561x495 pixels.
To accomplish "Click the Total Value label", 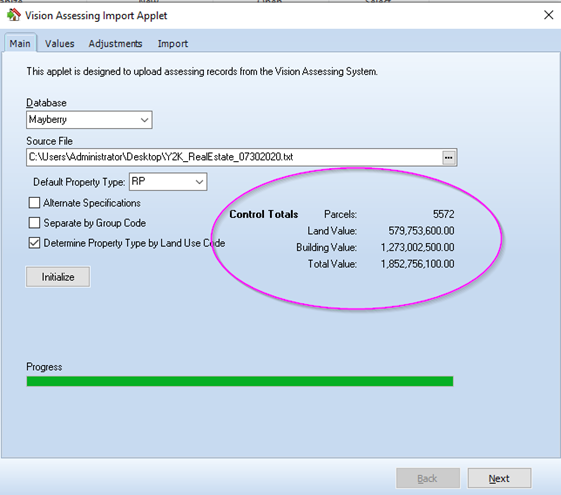I will [x=332, y=264].
